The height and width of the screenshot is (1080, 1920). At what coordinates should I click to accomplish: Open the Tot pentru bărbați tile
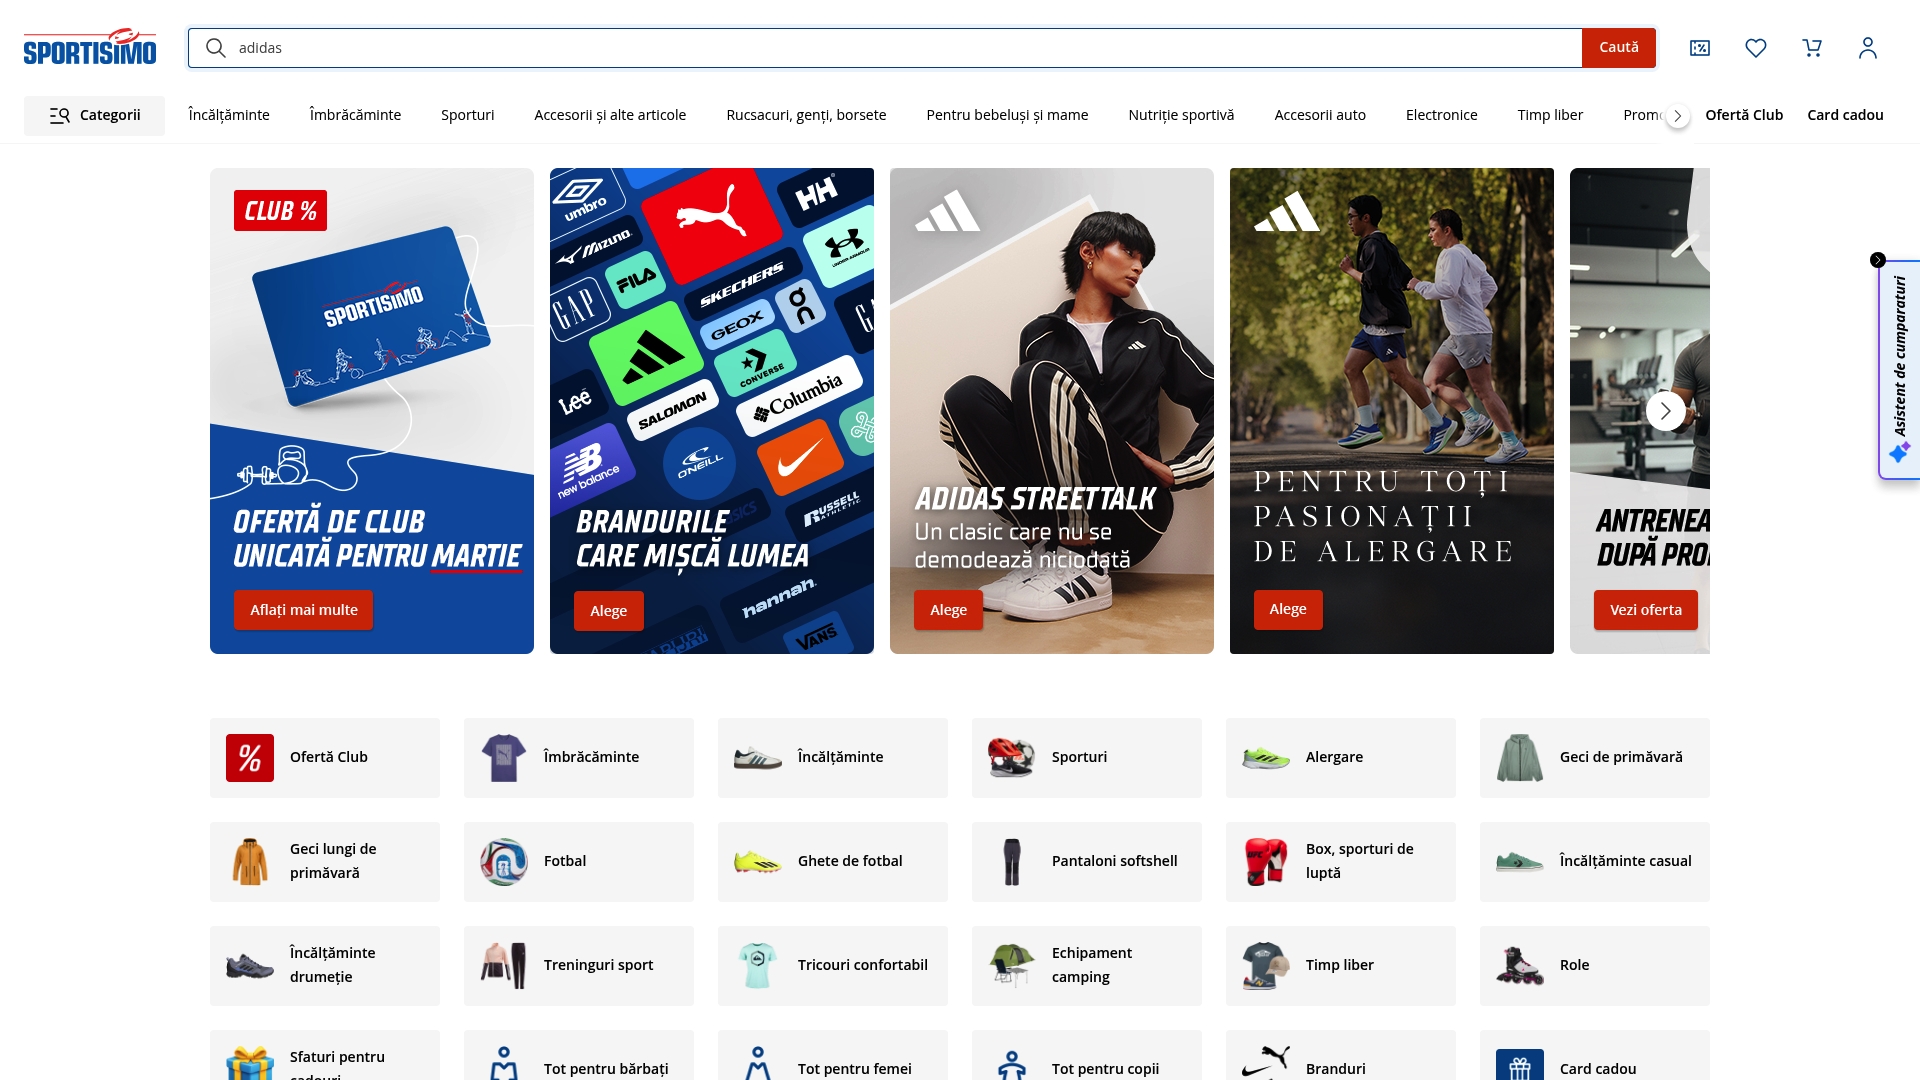[579, 1056]
